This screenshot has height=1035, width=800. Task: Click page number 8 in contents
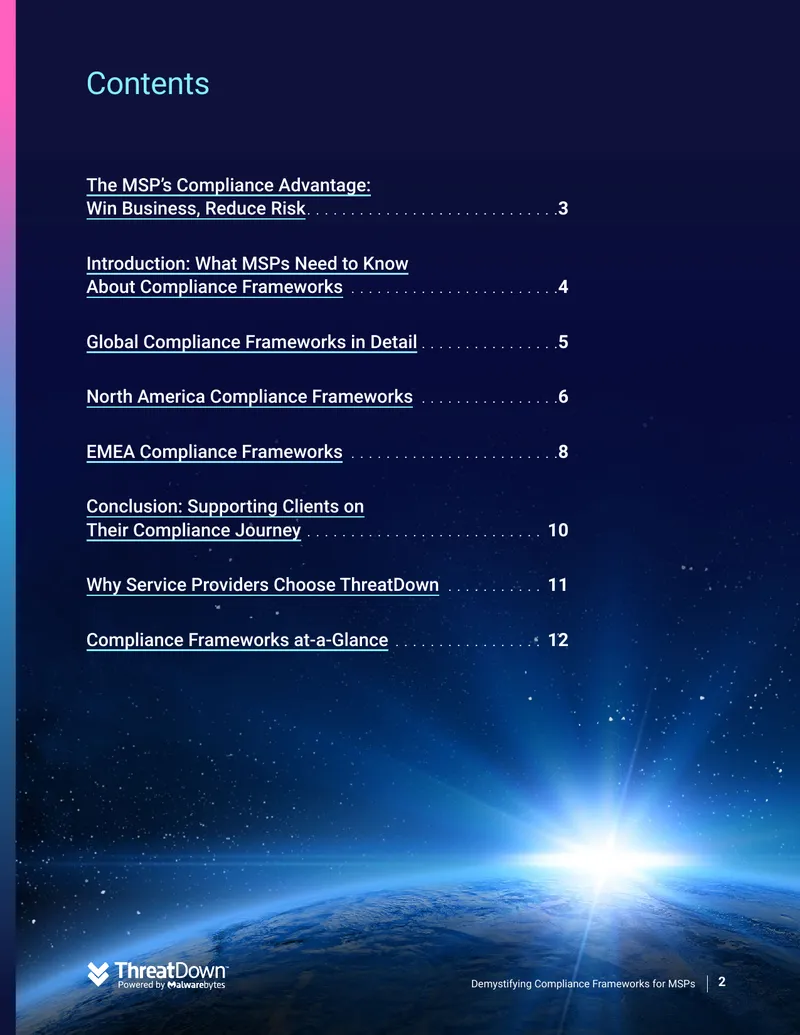pyautogui.click(x=563, y=451)
